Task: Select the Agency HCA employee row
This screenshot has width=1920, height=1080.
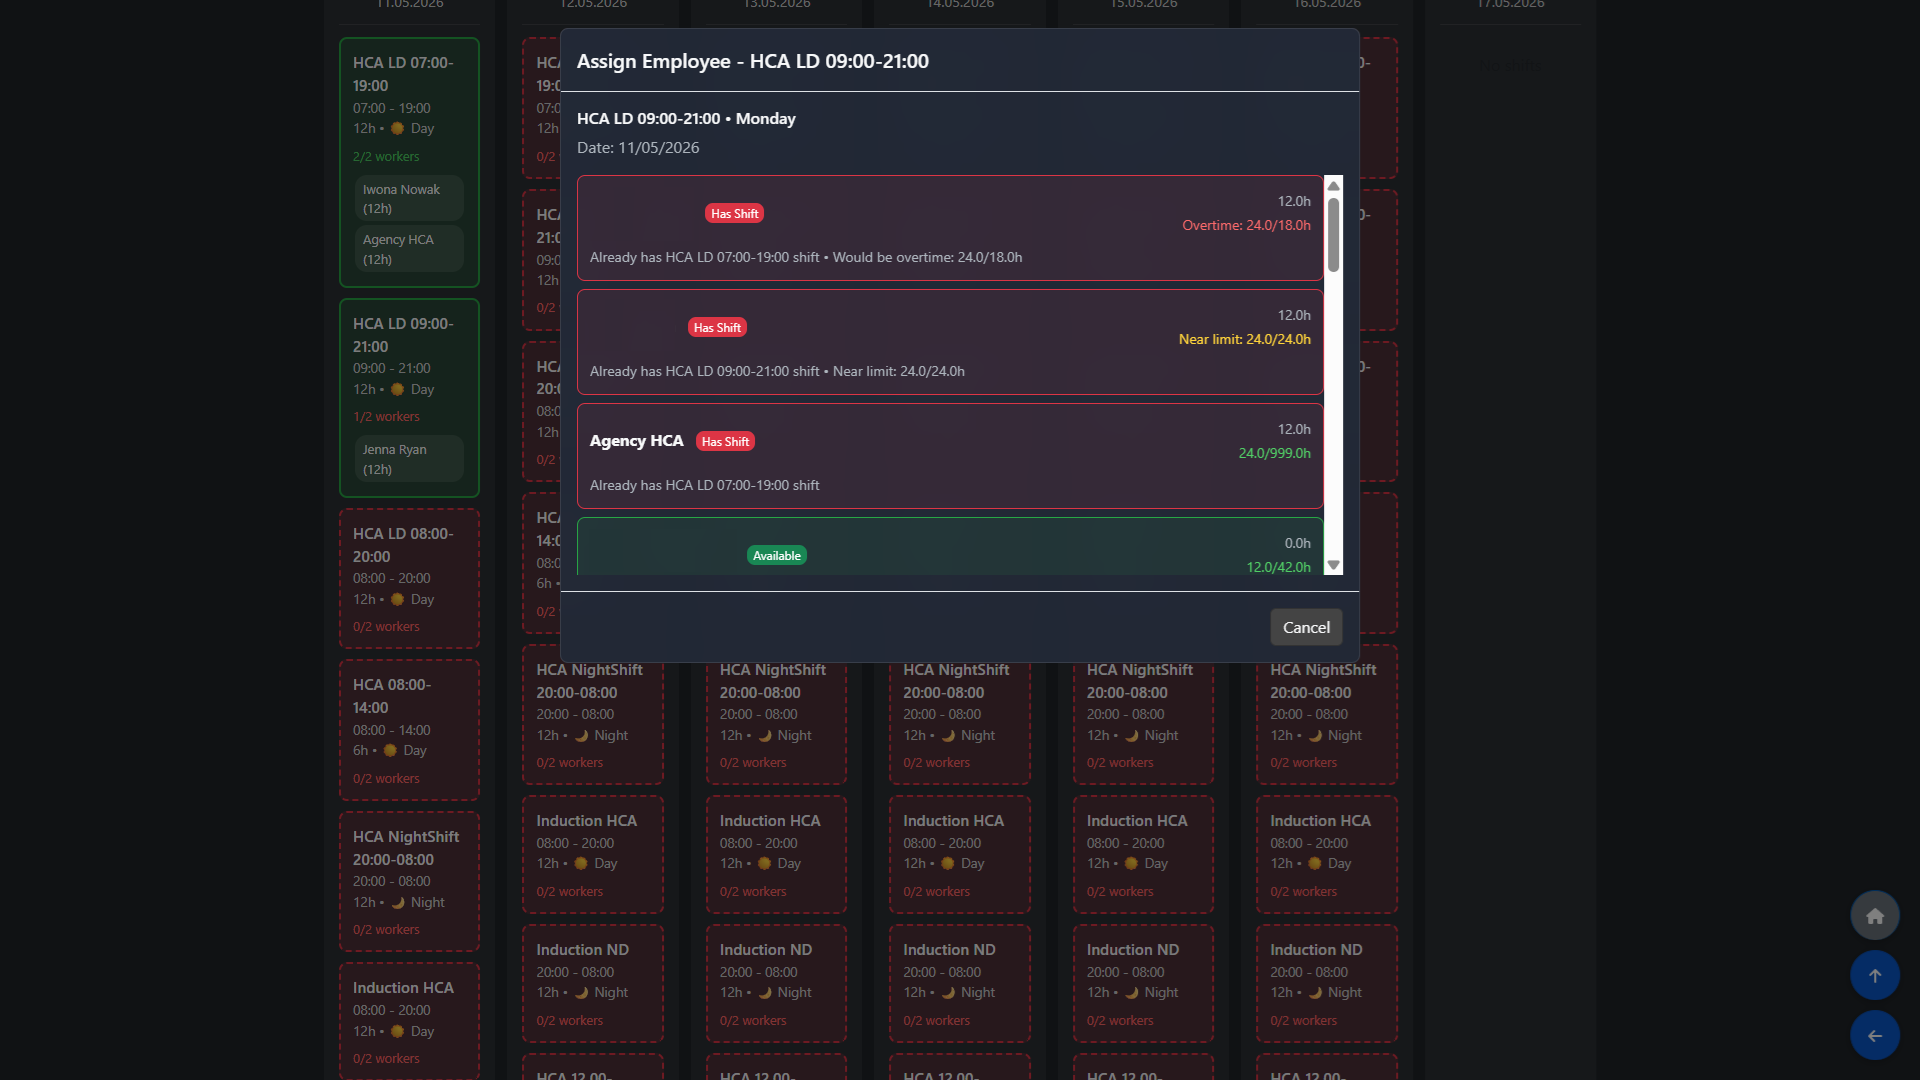Action: coord(950,456)
